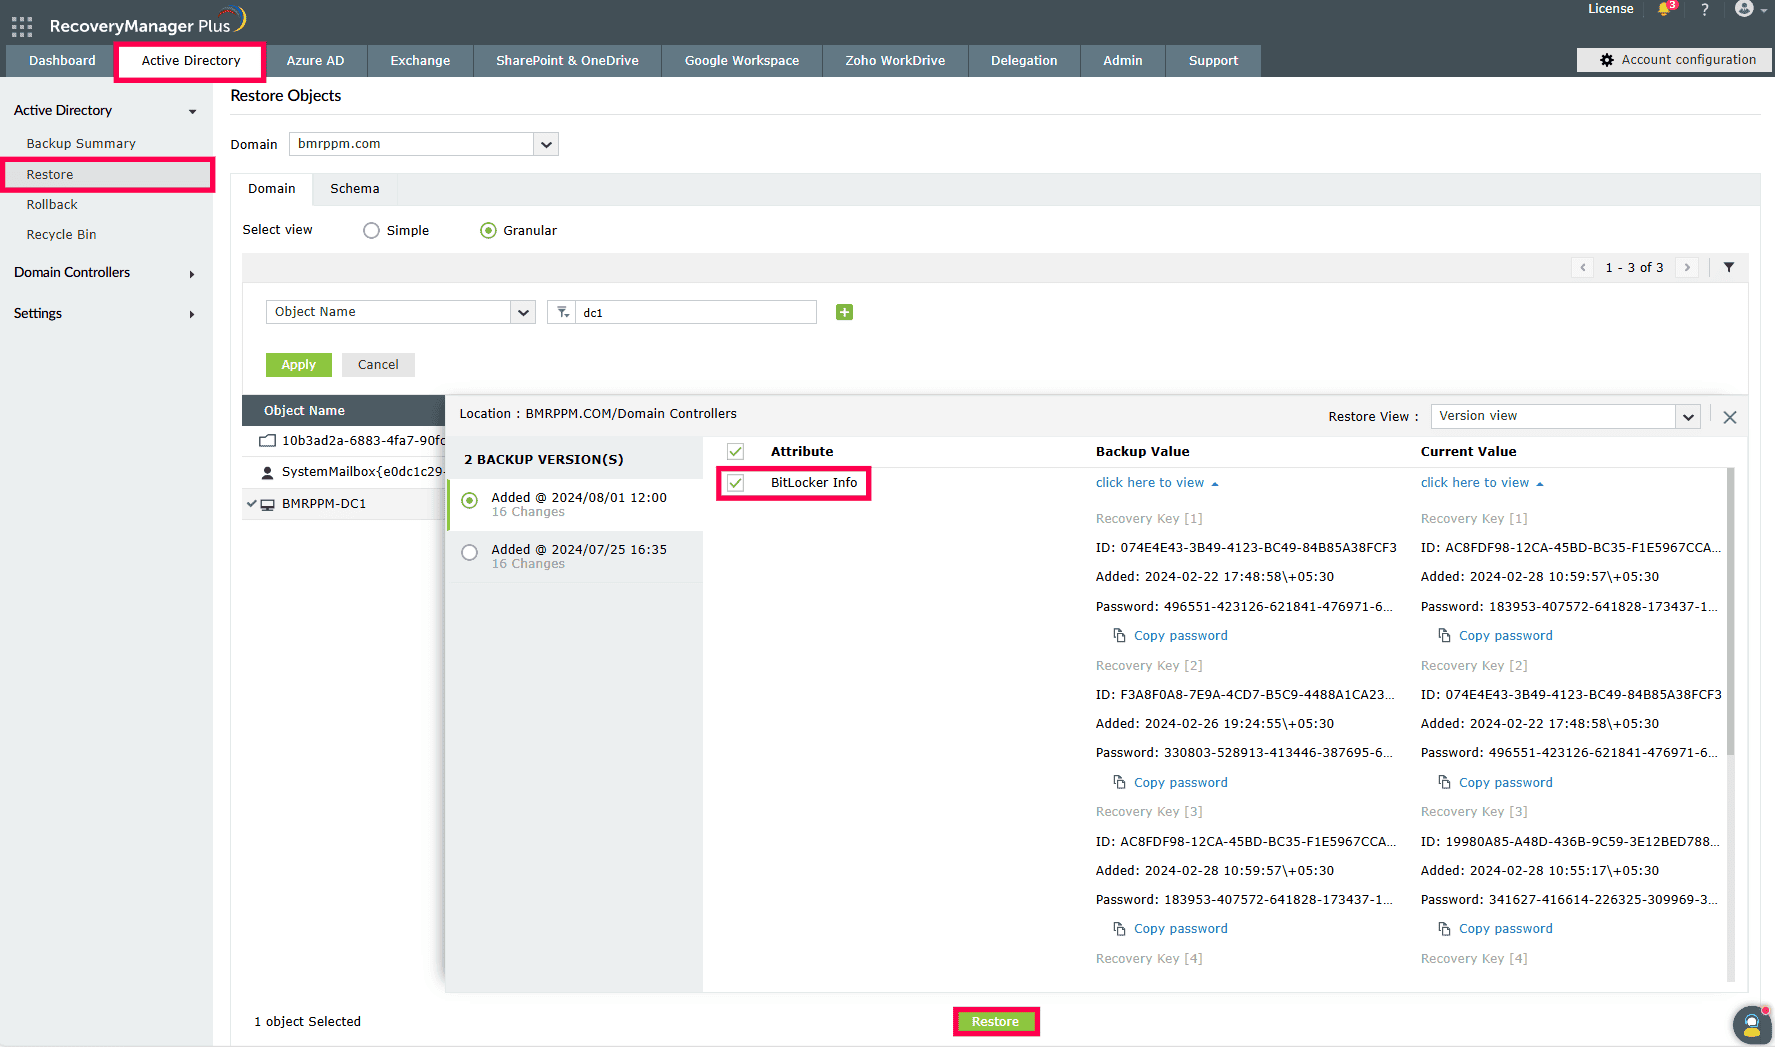
Task: Open the Azure AD tab
Action: (315, 60)
